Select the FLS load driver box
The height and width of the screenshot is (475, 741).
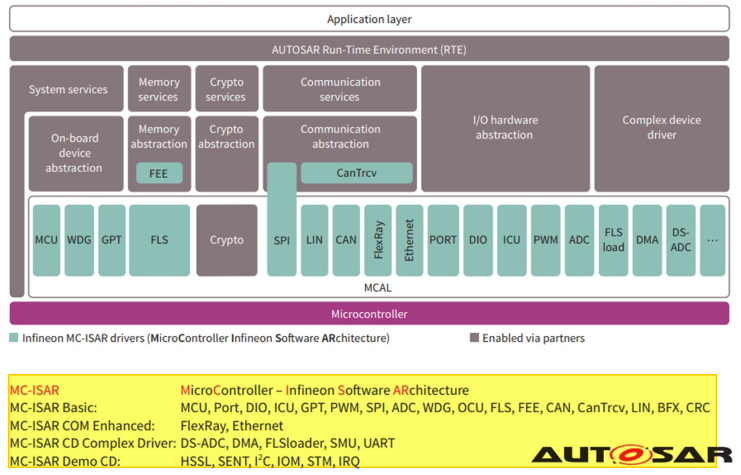[x=613, y=240]
